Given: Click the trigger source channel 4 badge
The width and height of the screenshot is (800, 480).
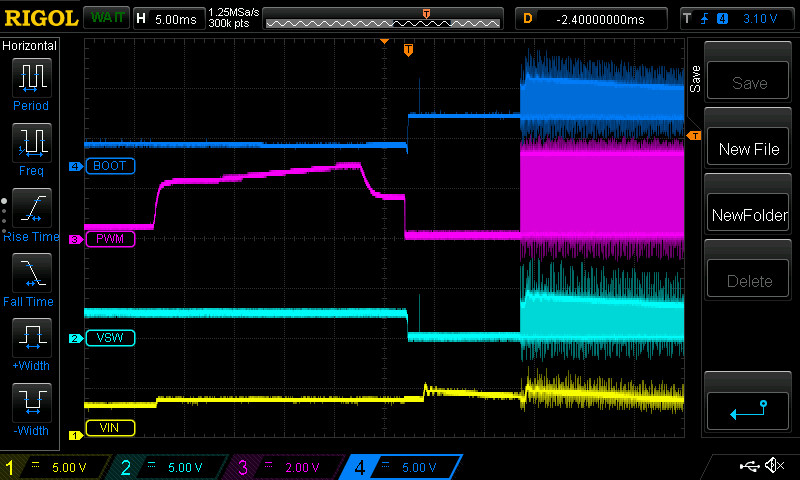Looking at the screenshot, I should click(722, 19).
